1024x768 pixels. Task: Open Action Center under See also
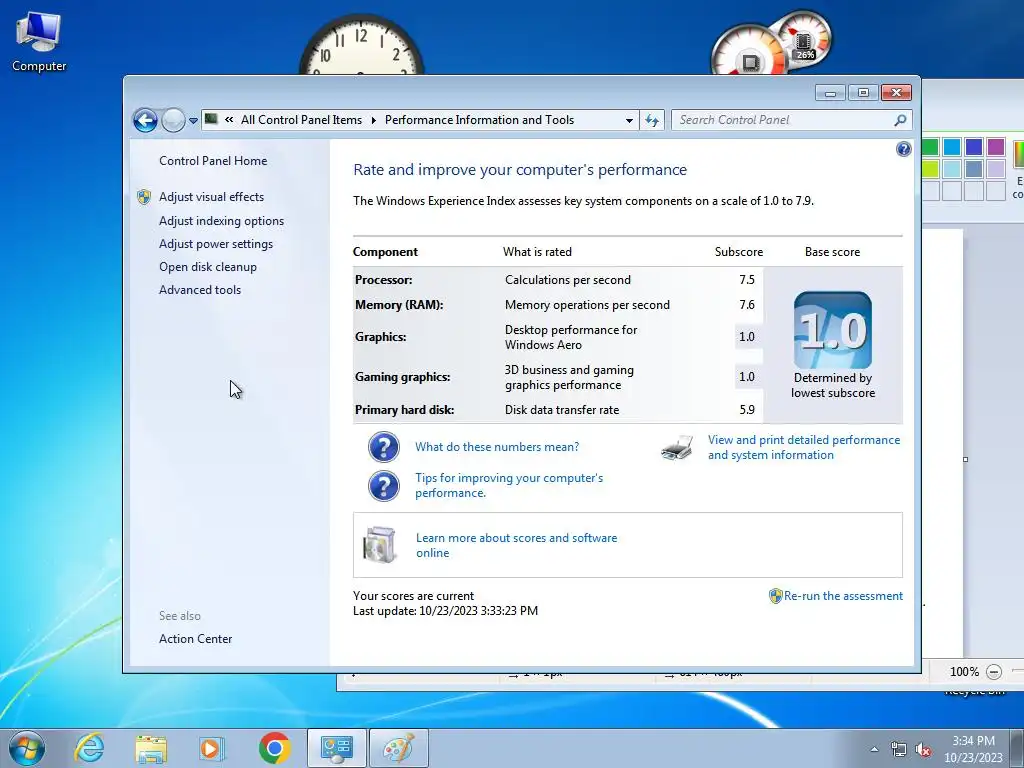195,639
